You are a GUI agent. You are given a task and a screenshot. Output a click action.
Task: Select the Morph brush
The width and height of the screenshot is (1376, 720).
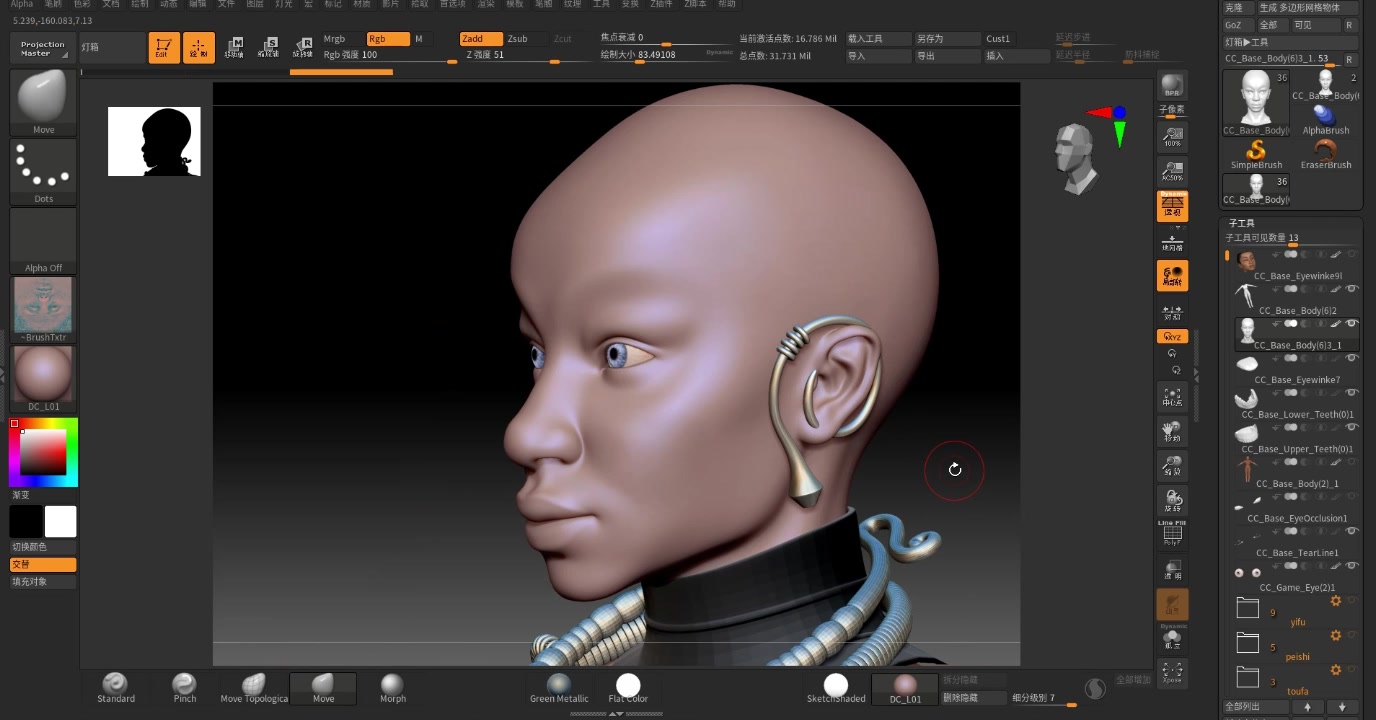(x=393, y=688)
